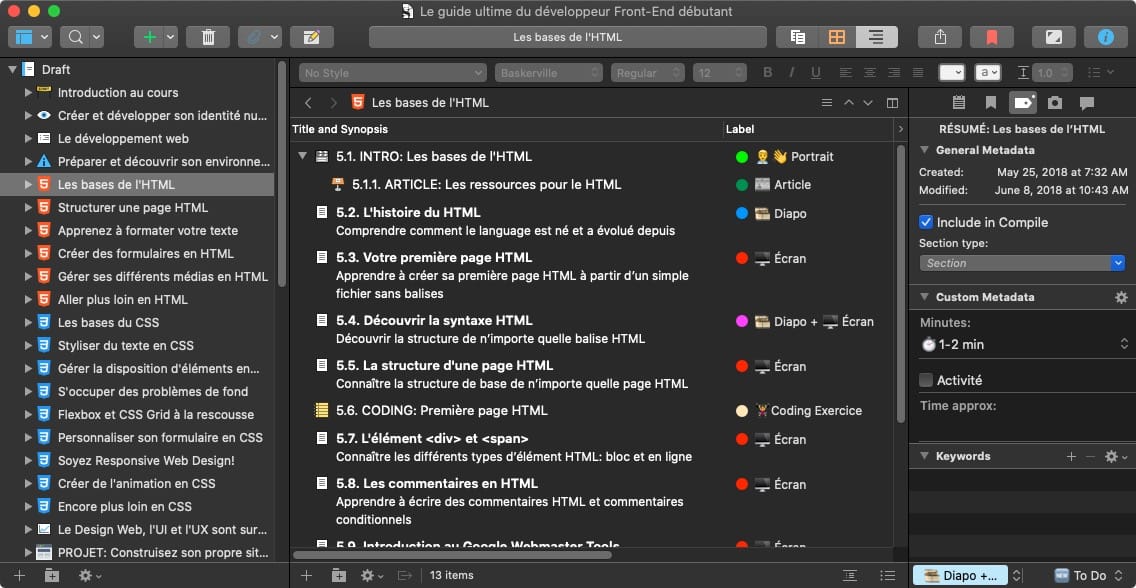Open the font size 12 dropdown

719,72
